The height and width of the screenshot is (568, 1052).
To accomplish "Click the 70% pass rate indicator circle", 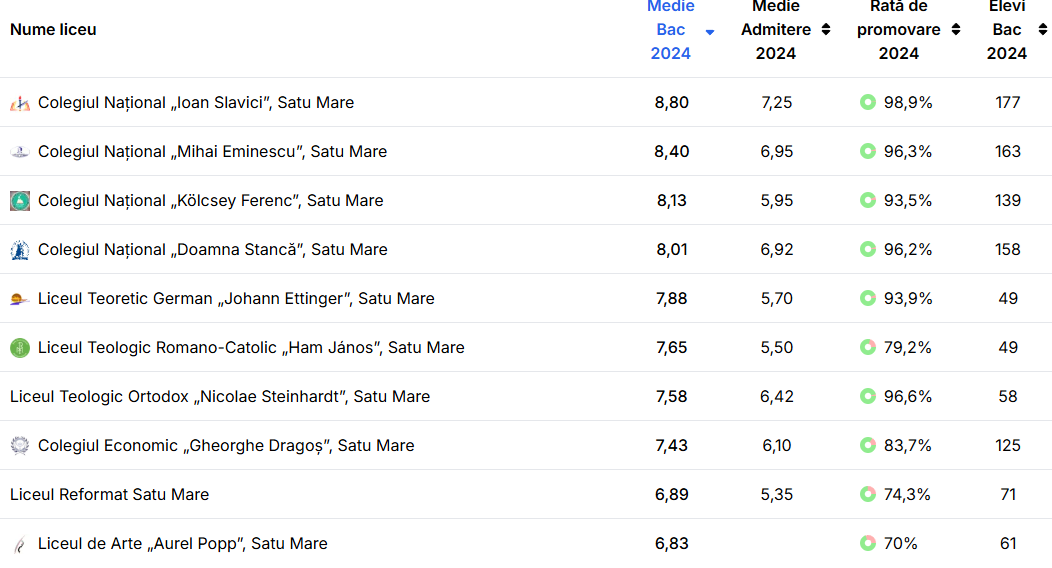I will tap(868, 543).
